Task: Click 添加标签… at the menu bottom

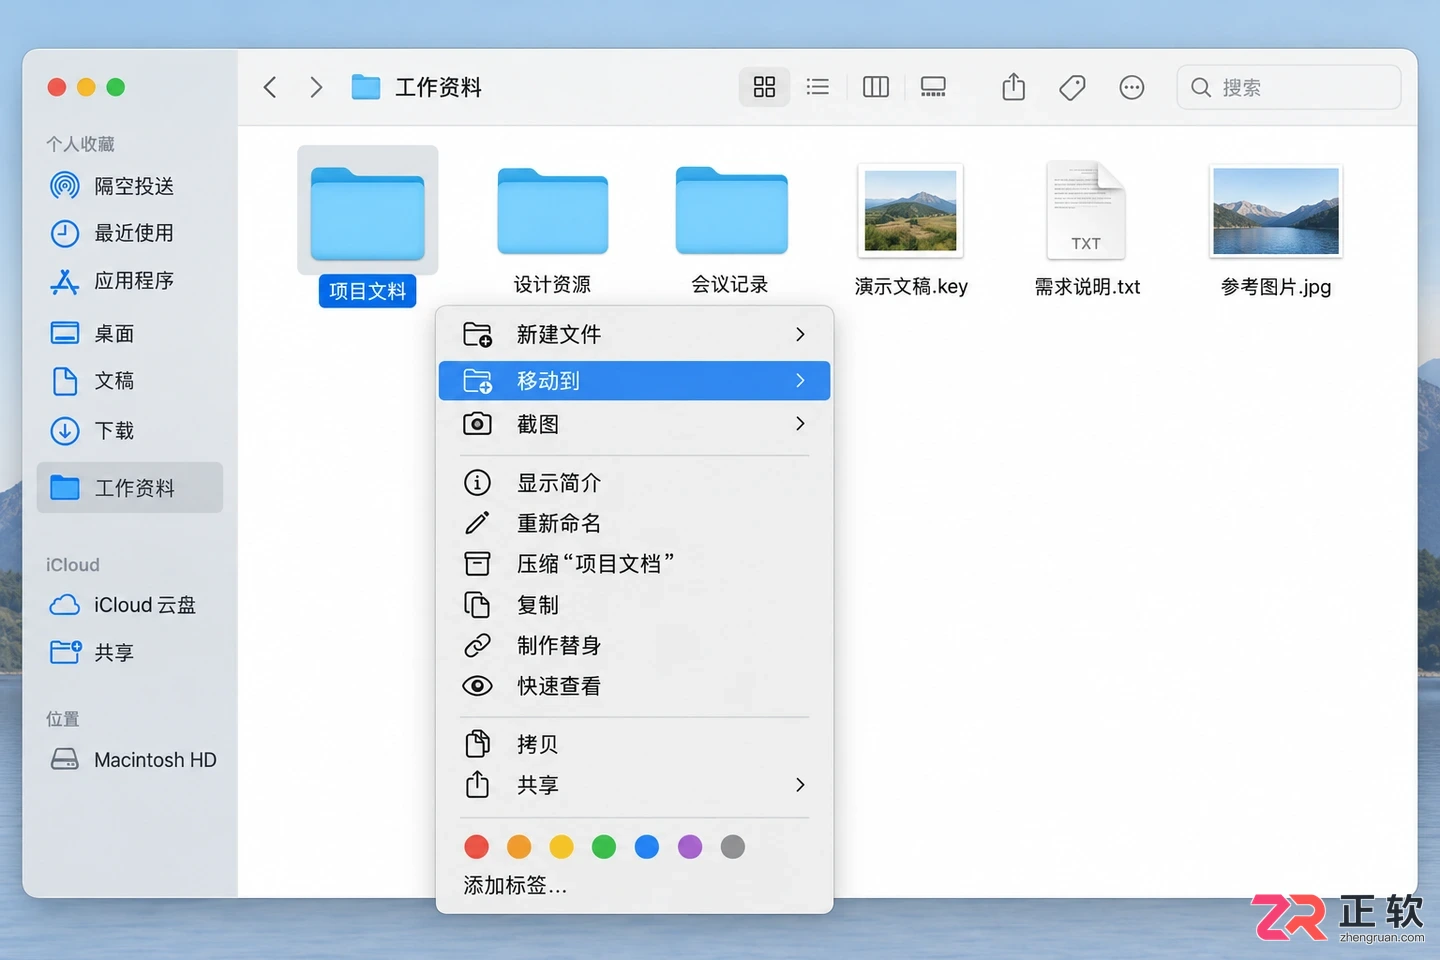Action: tap(515, 885)
